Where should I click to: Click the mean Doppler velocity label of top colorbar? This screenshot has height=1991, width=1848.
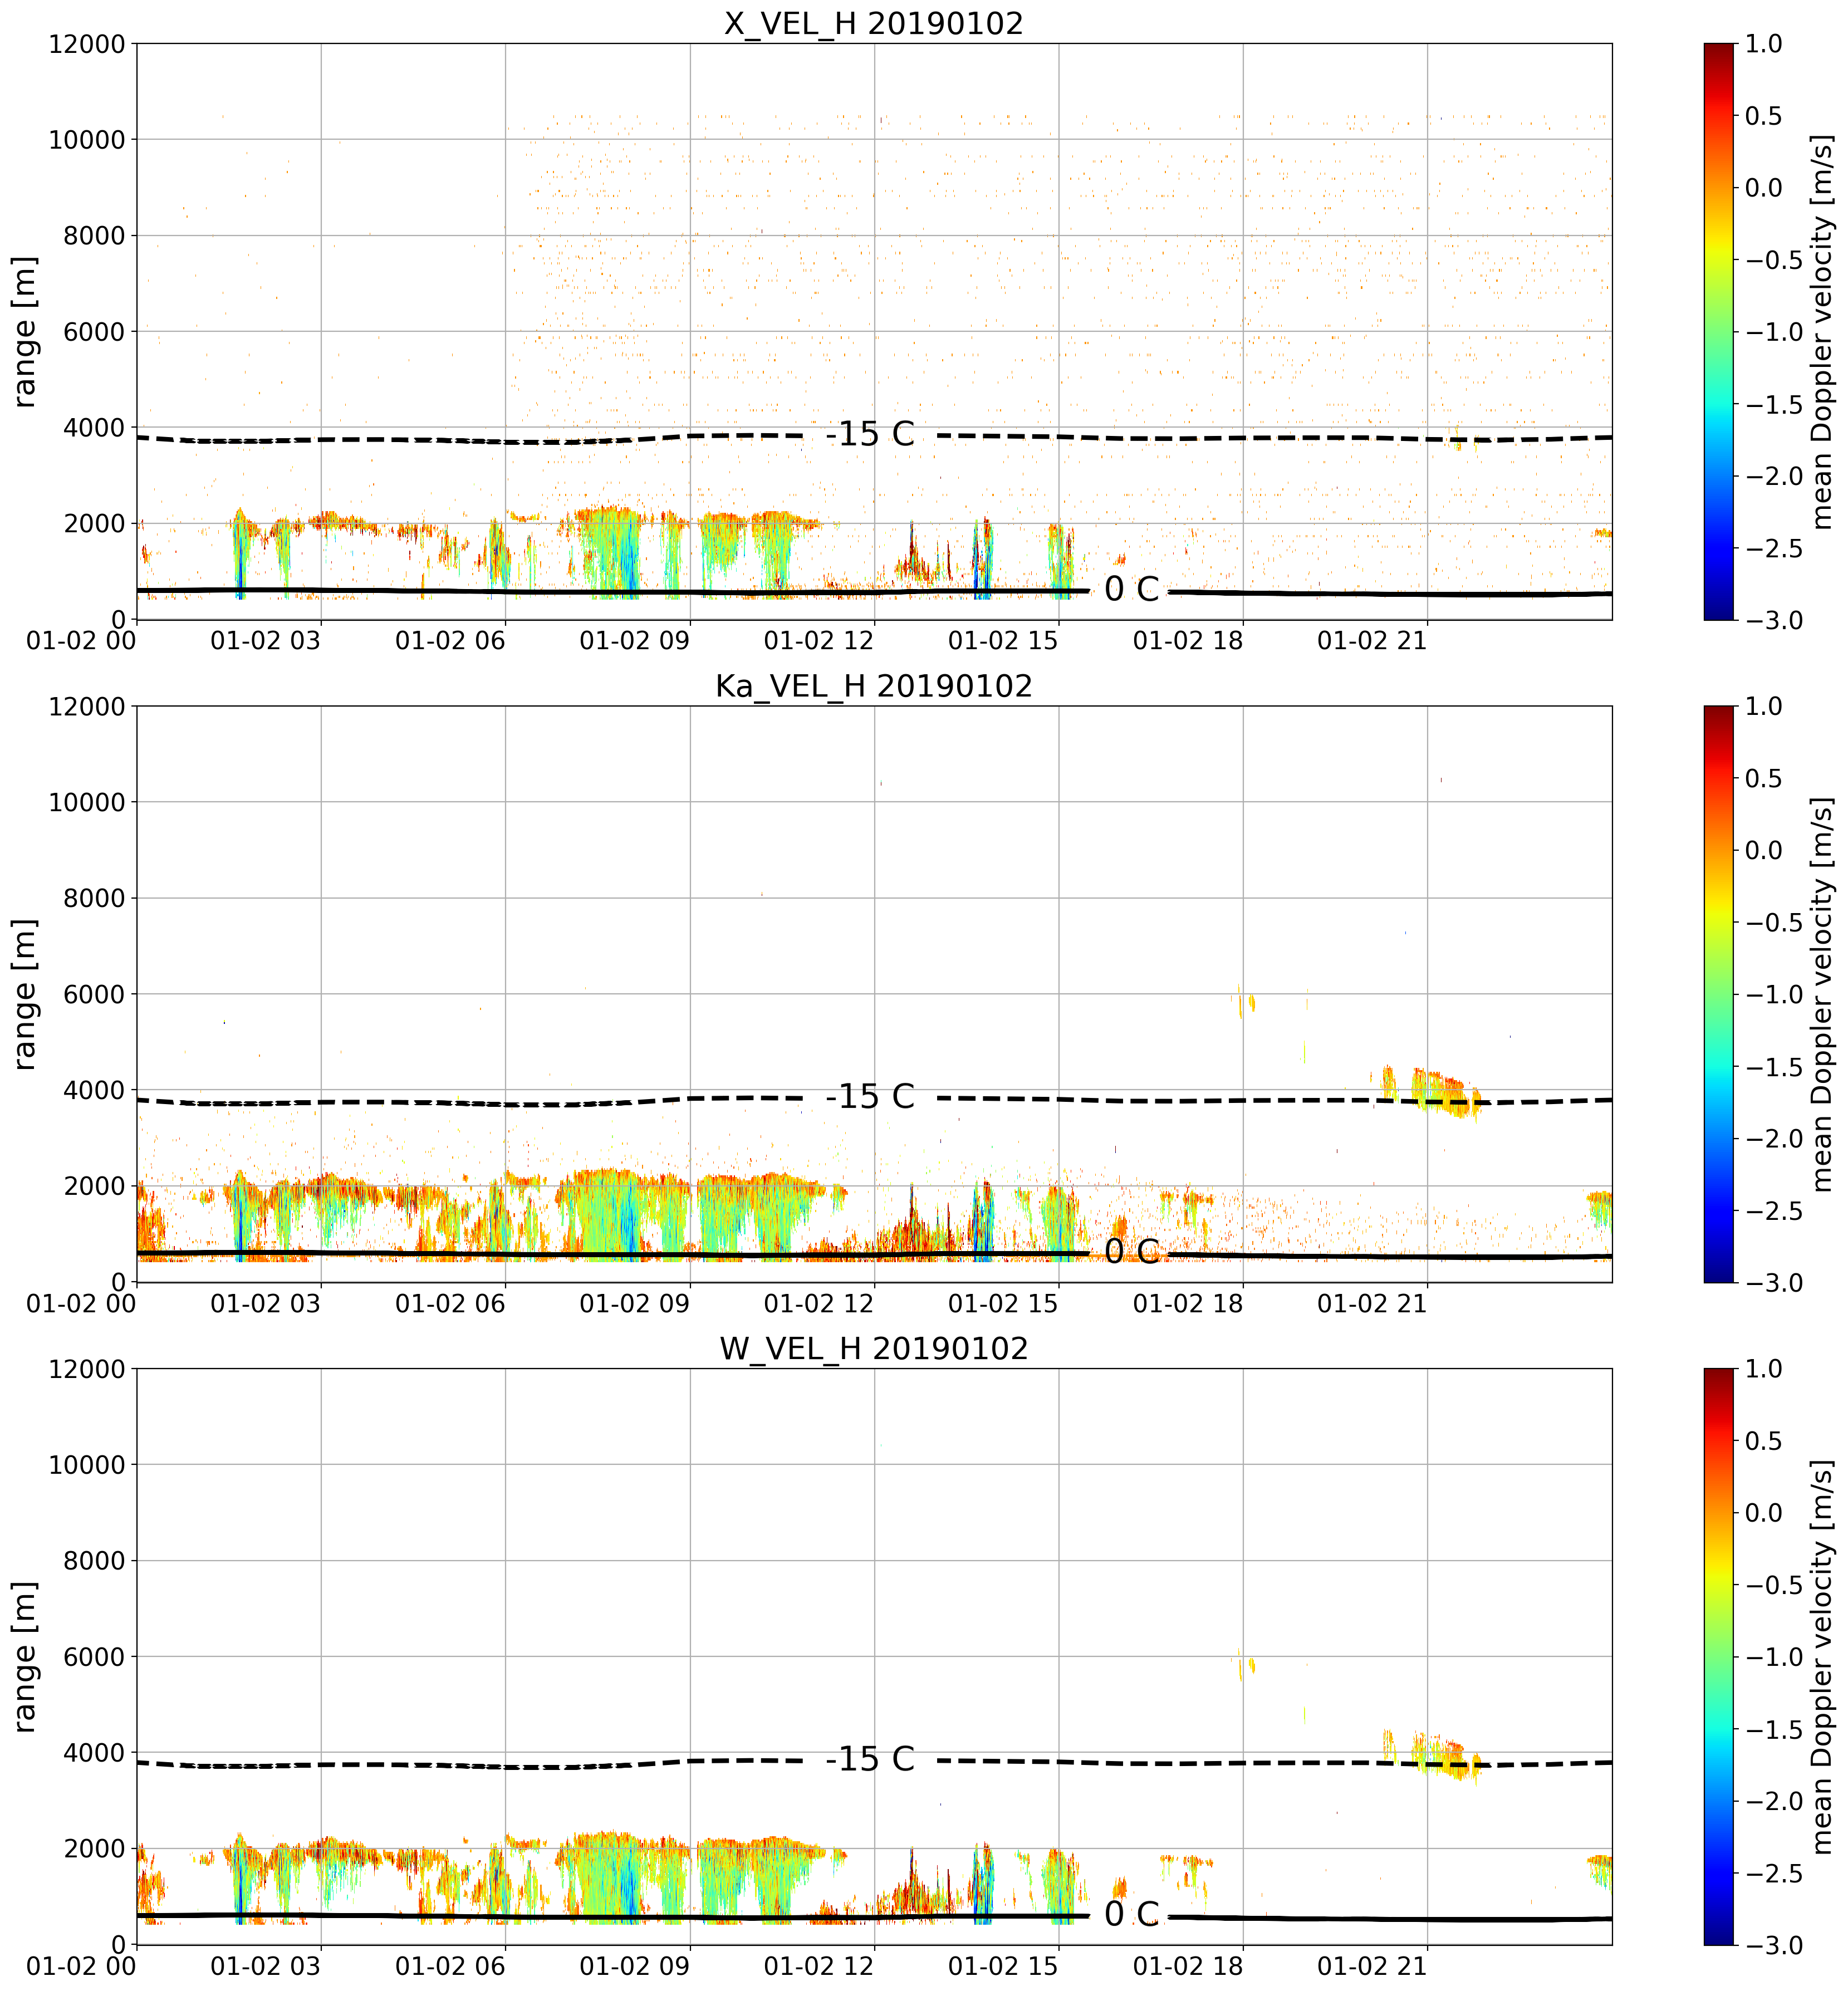coord(1823,332)
